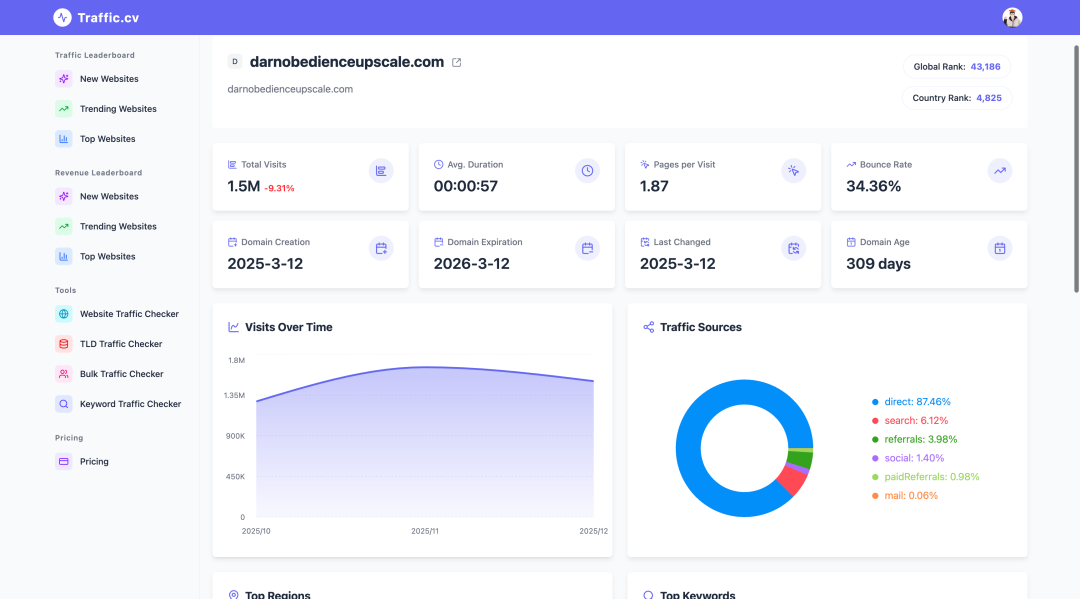1080x599 pixels.
Task: Click the 1.87 pages per visit value
Action: pos(654,186)
